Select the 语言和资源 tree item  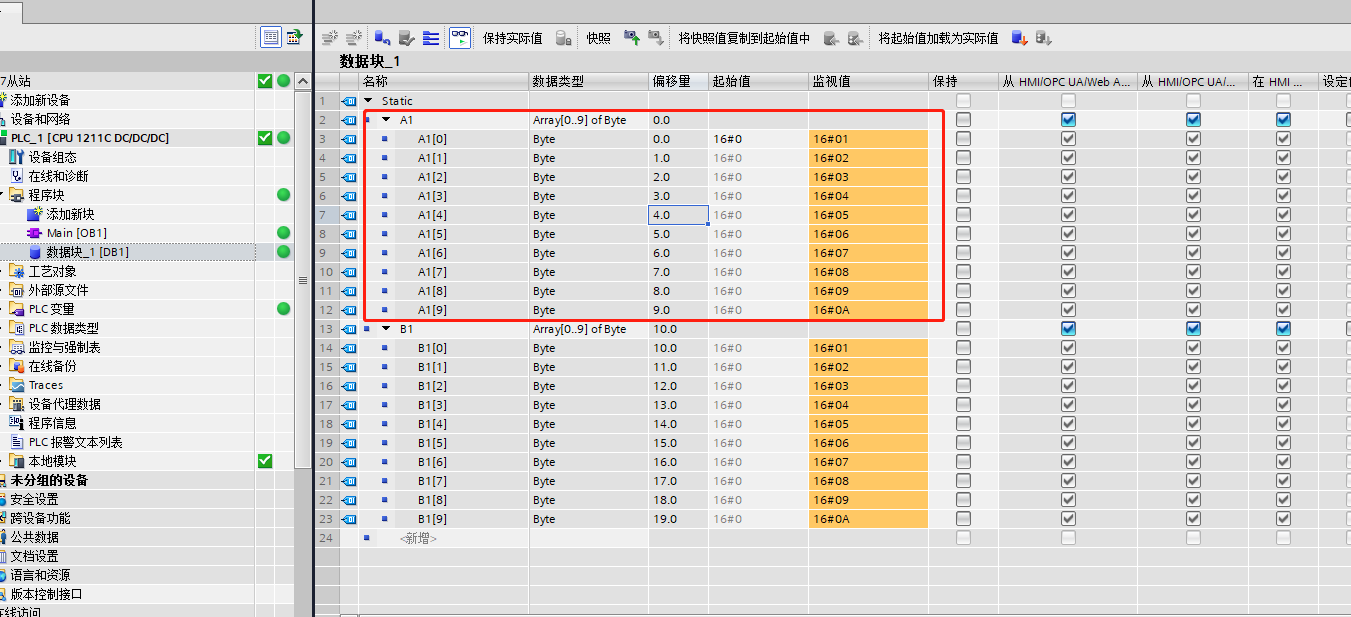tap(40, 575)
